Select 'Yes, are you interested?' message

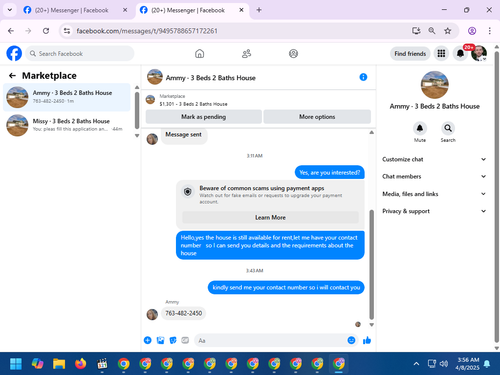(330, 172)
